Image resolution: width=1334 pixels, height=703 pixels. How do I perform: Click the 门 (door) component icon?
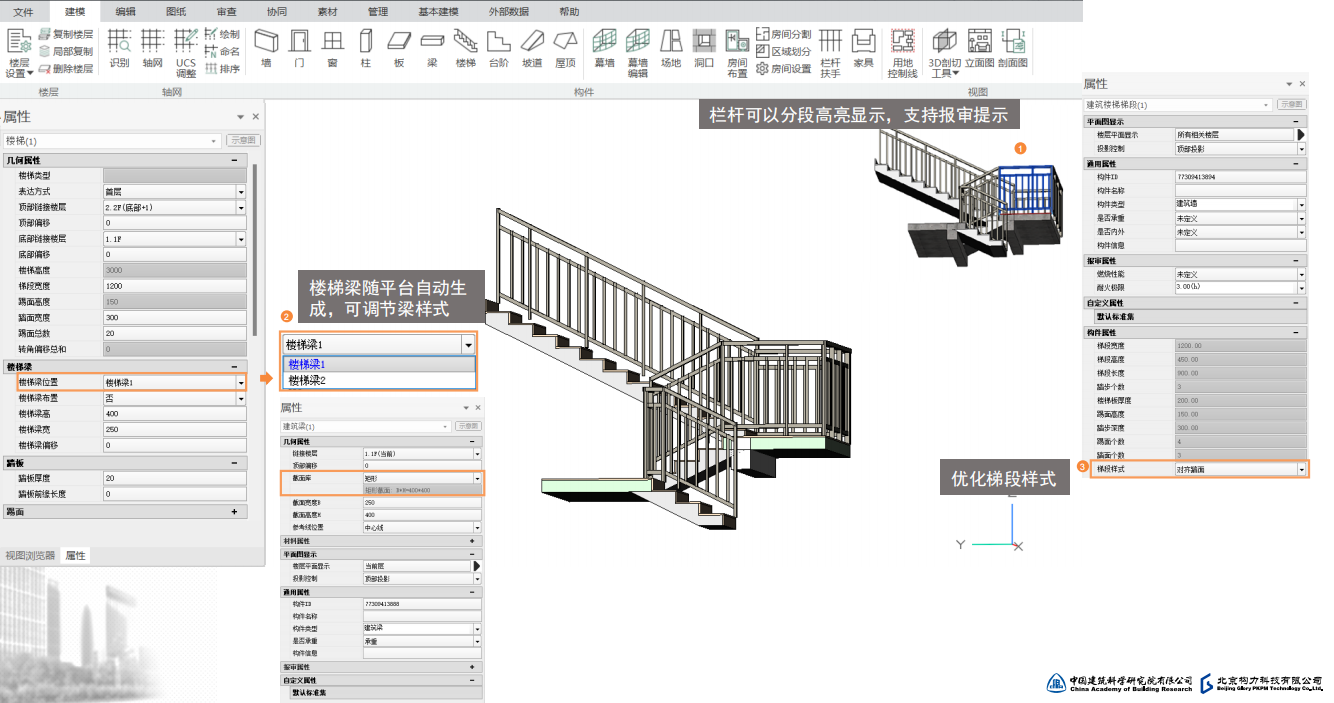pyautogui.click(x=299, y=46)
